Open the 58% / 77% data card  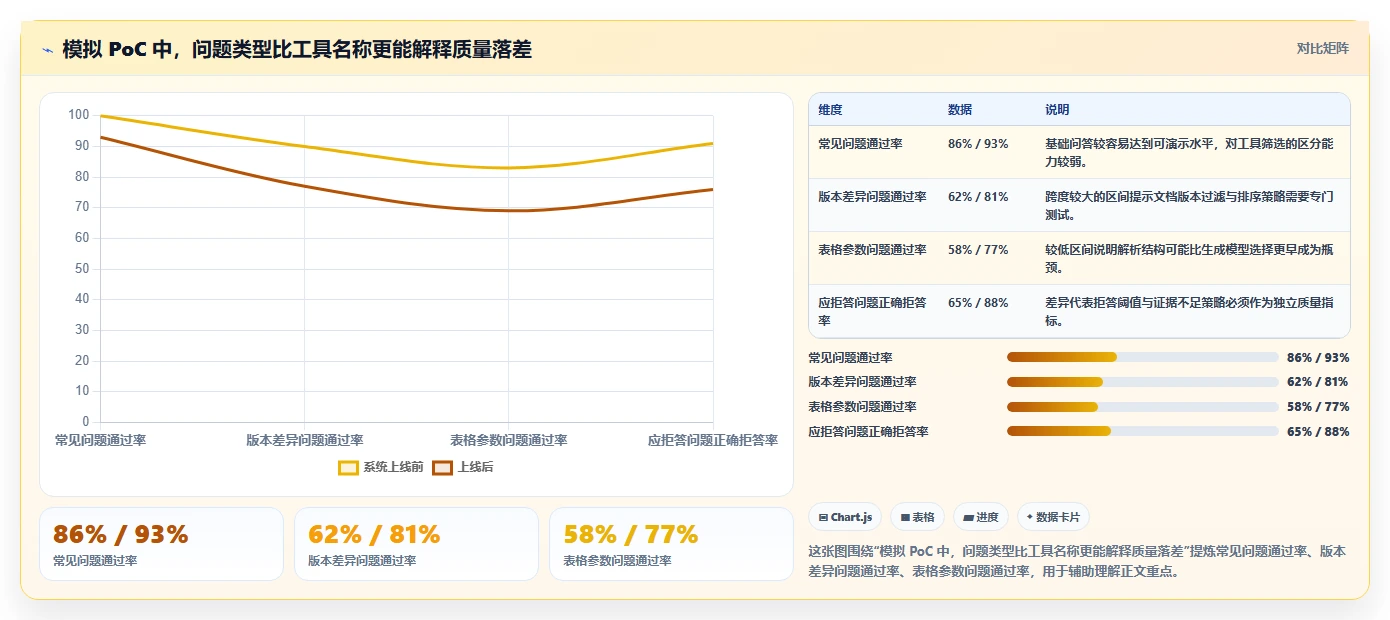671,544
